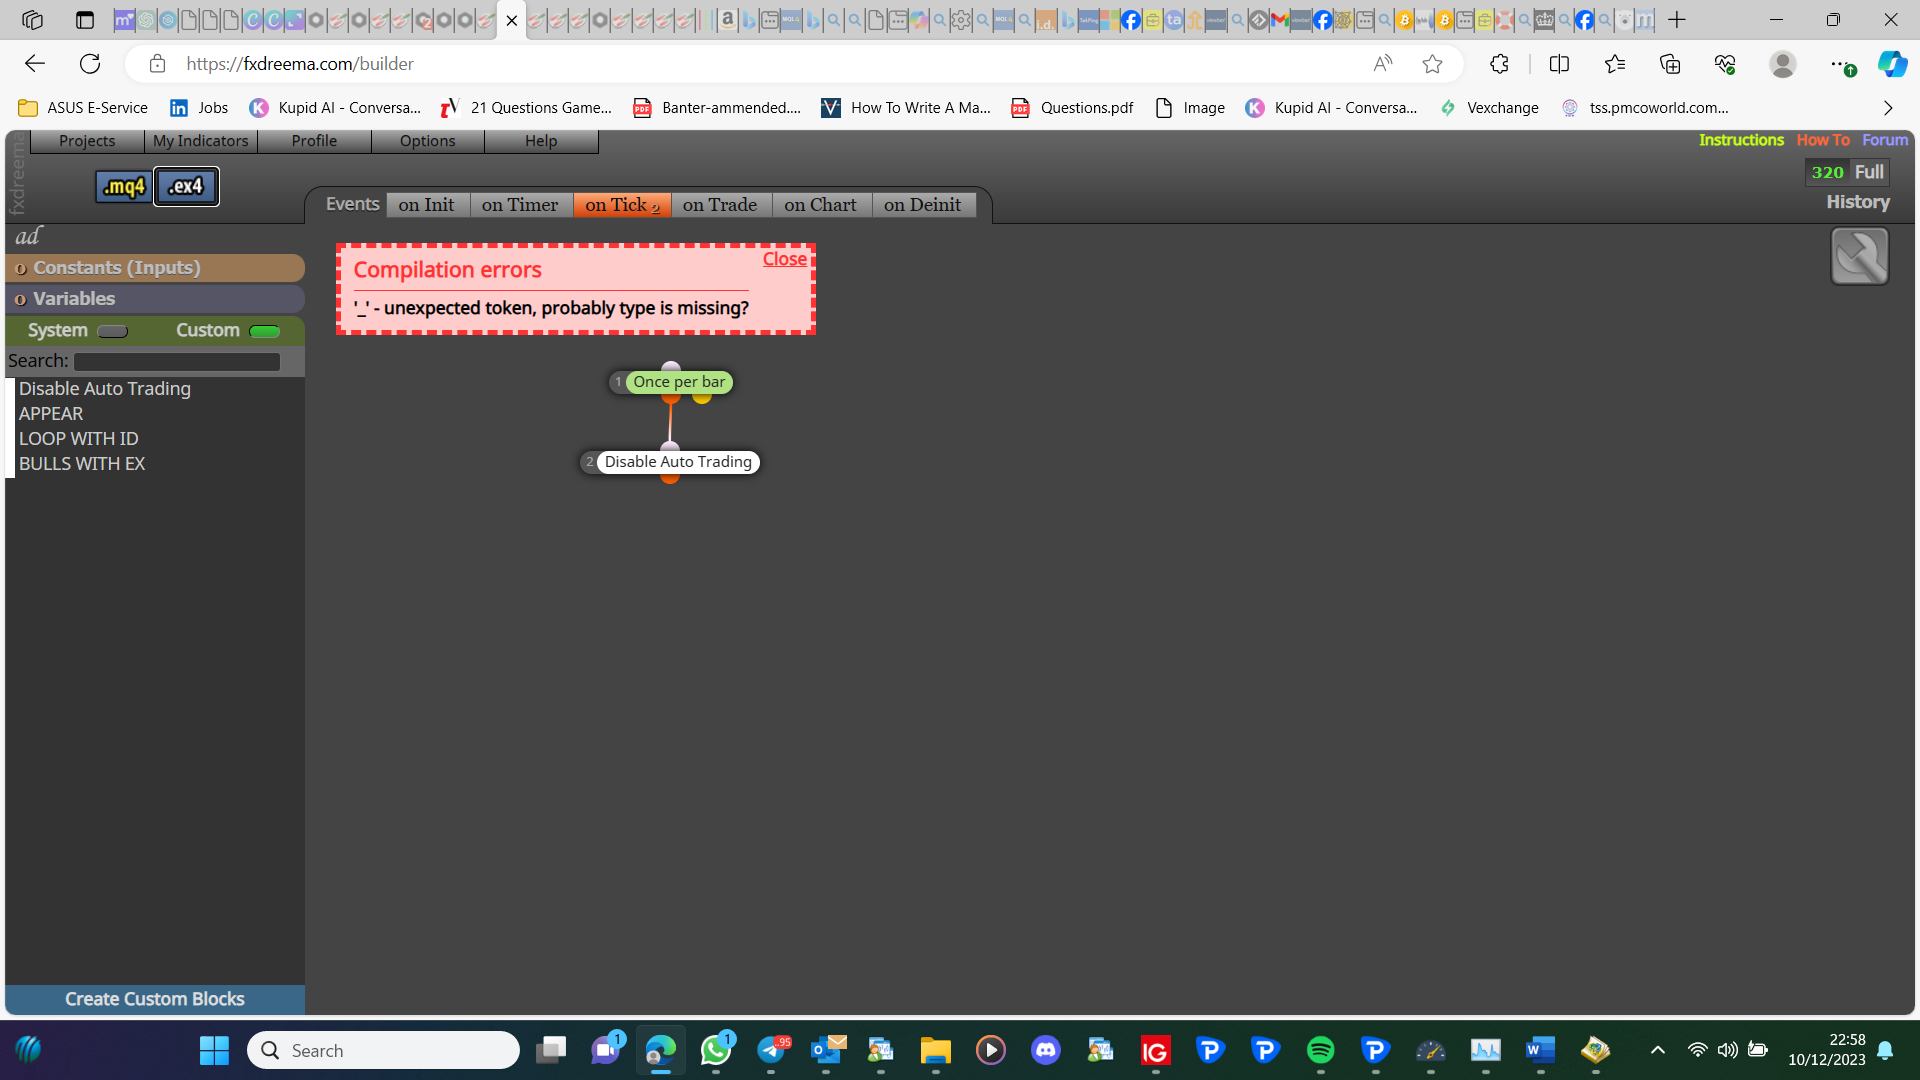Screen dimensions: 1920x1080
Task: Open browser profile avatar
Action: click(1782, 64)
